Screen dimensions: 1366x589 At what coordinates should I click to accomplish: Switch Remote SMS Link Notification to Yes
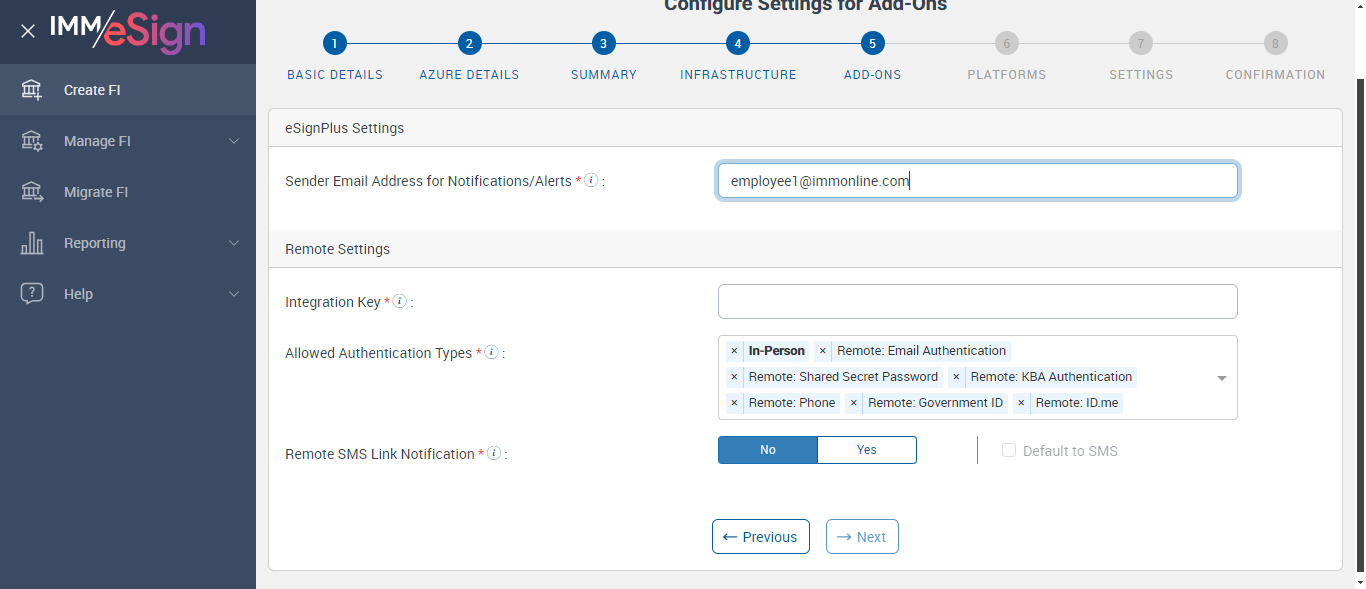point(866,450)
